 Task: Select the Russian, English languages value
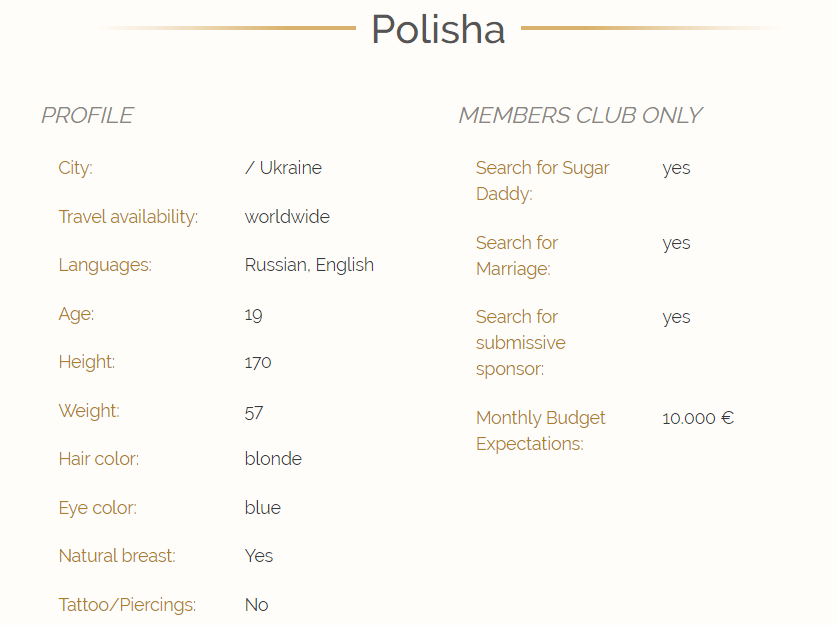(309, 265)
